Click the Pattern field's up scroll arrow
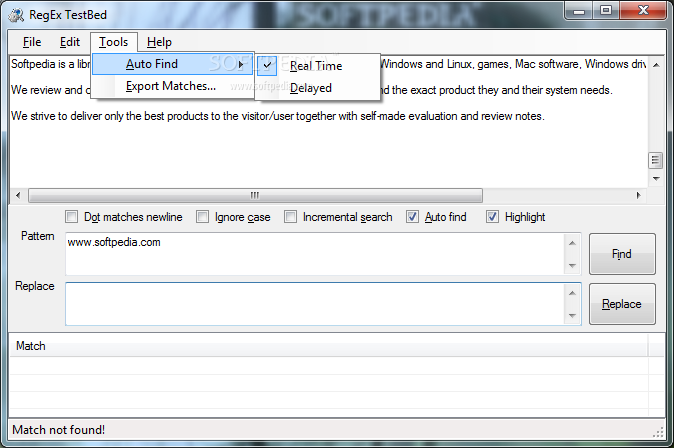674x448 pixels. pos(572,243)
